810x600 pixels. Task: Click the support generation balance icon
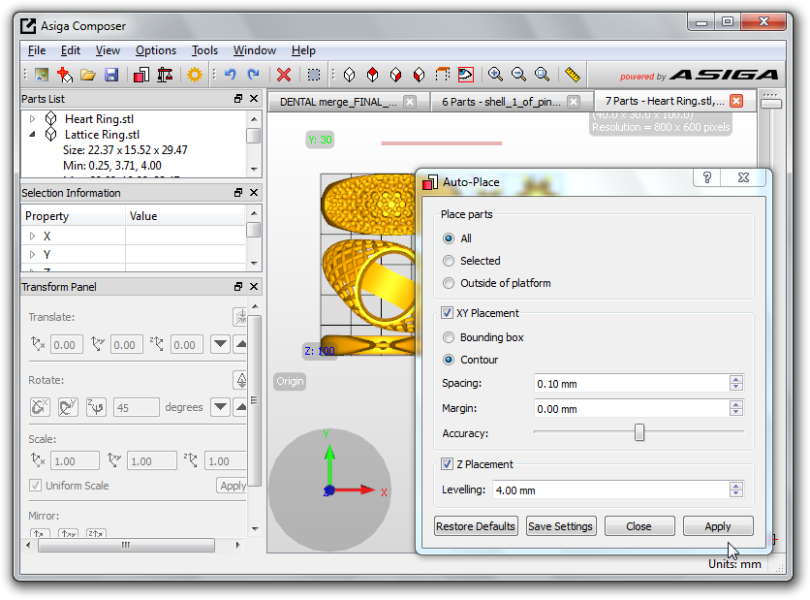(x=165, y=75)
